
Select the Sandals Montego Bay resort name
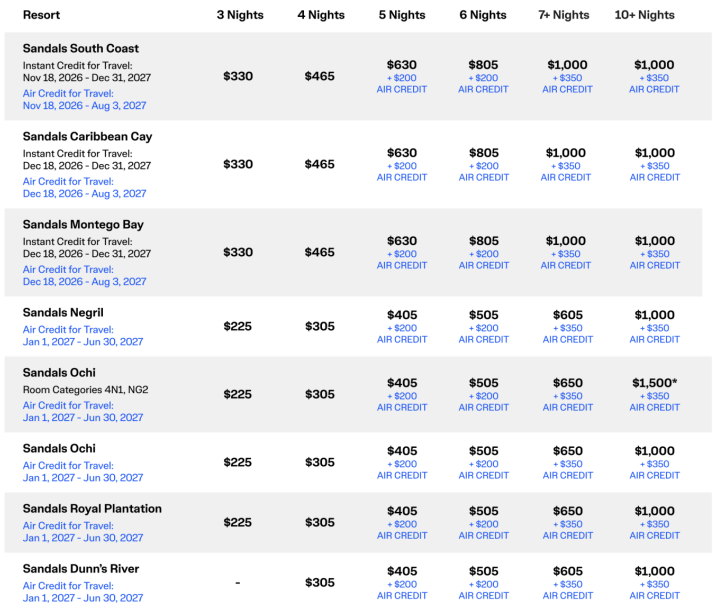pyautogui.click(x=83, y=224)
